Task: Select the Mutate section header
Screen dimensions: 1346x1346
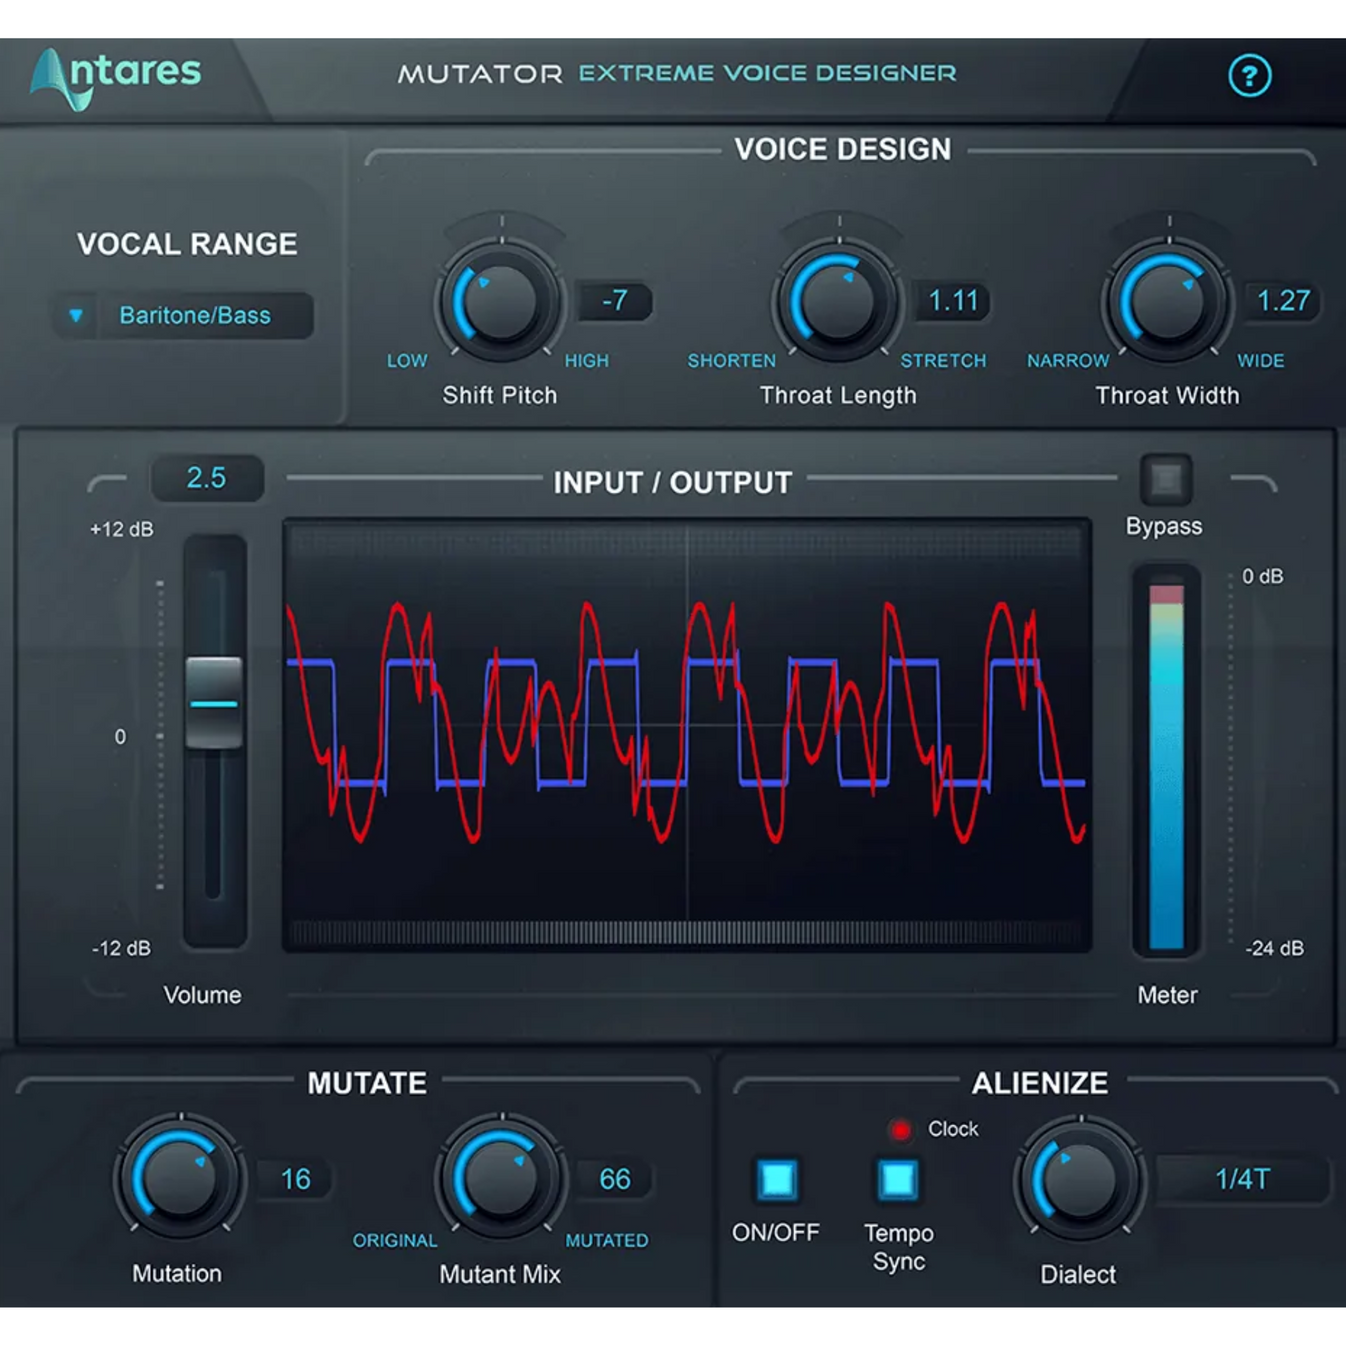Action: (365, 1083)
